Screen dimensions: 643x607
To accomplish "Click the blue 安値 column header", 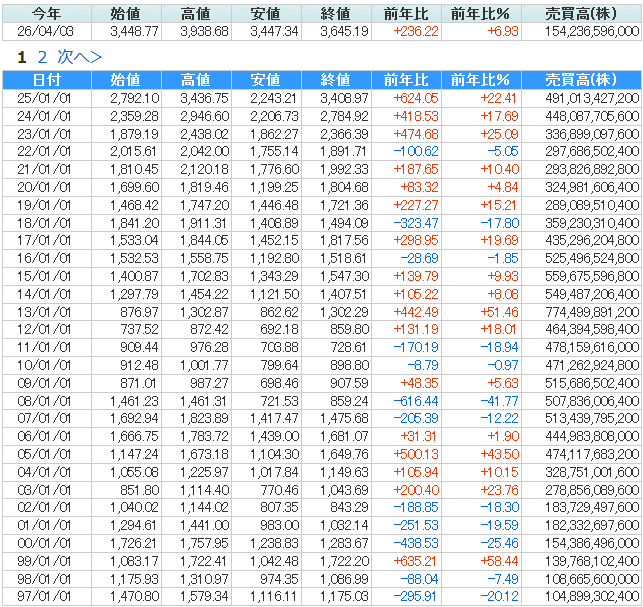I will click(266, 80).
